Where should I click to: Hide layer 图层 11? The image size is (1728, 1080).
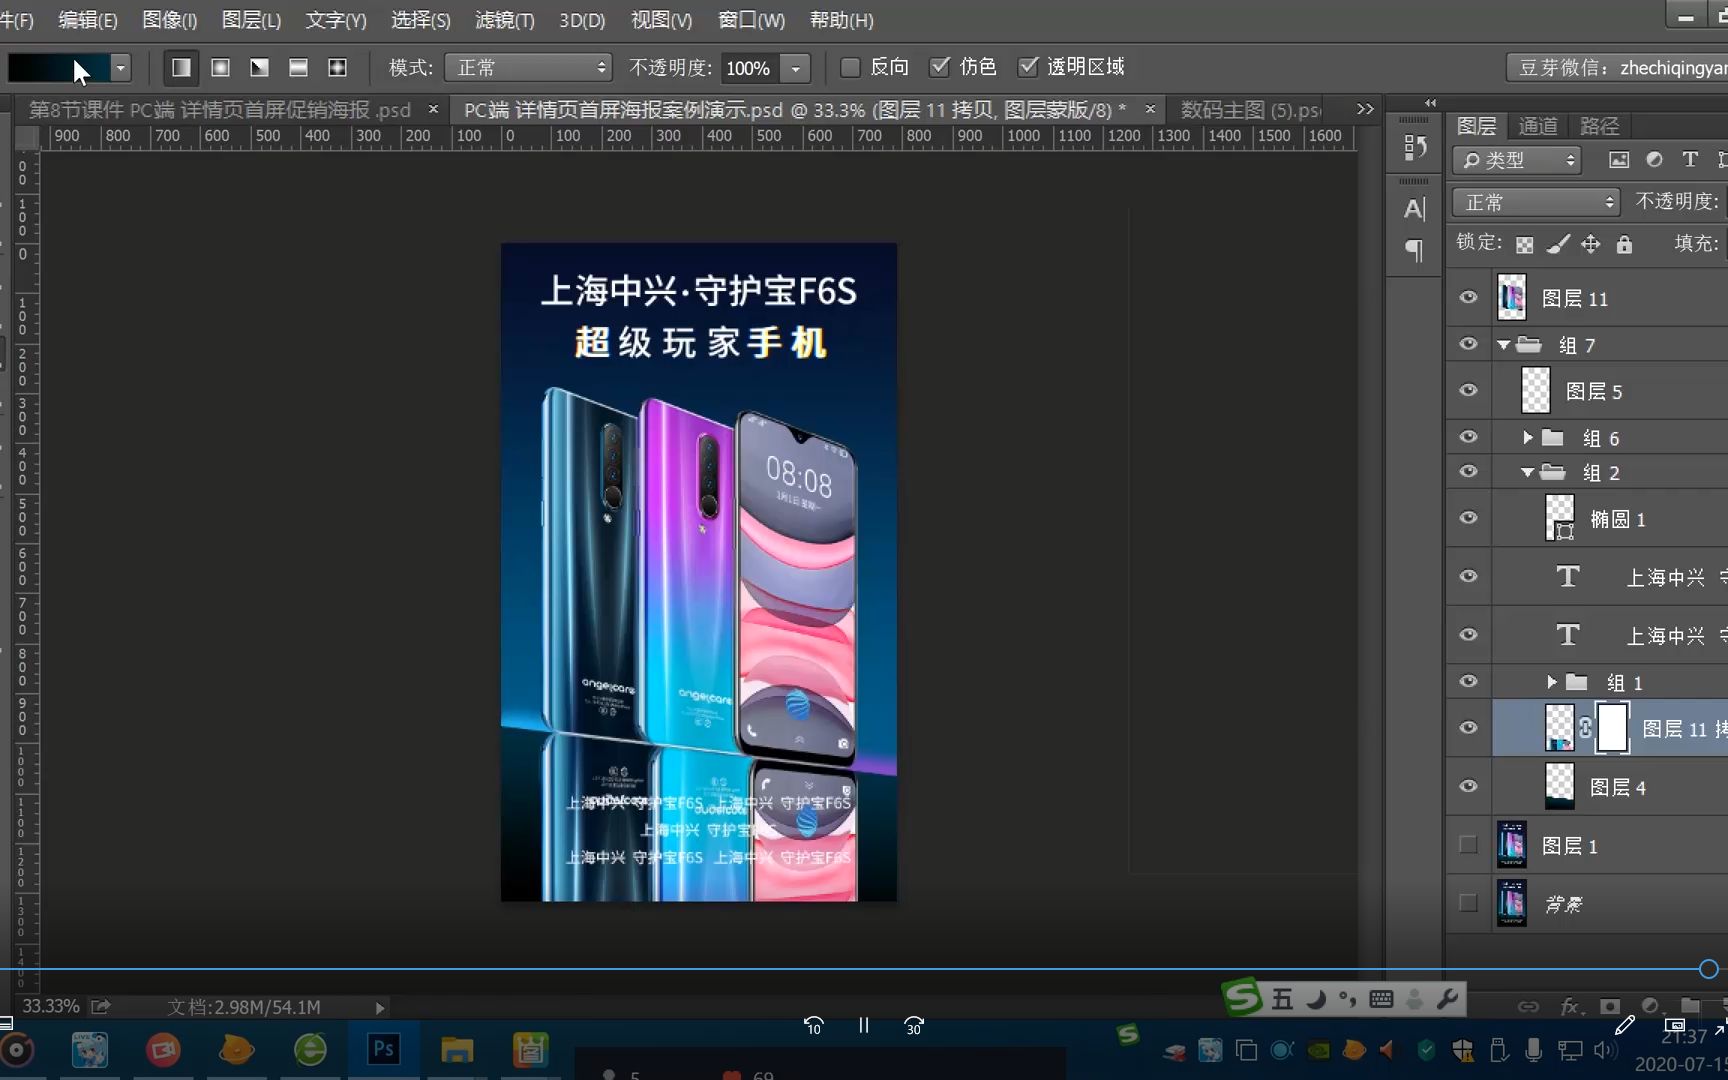[1468, 297]
